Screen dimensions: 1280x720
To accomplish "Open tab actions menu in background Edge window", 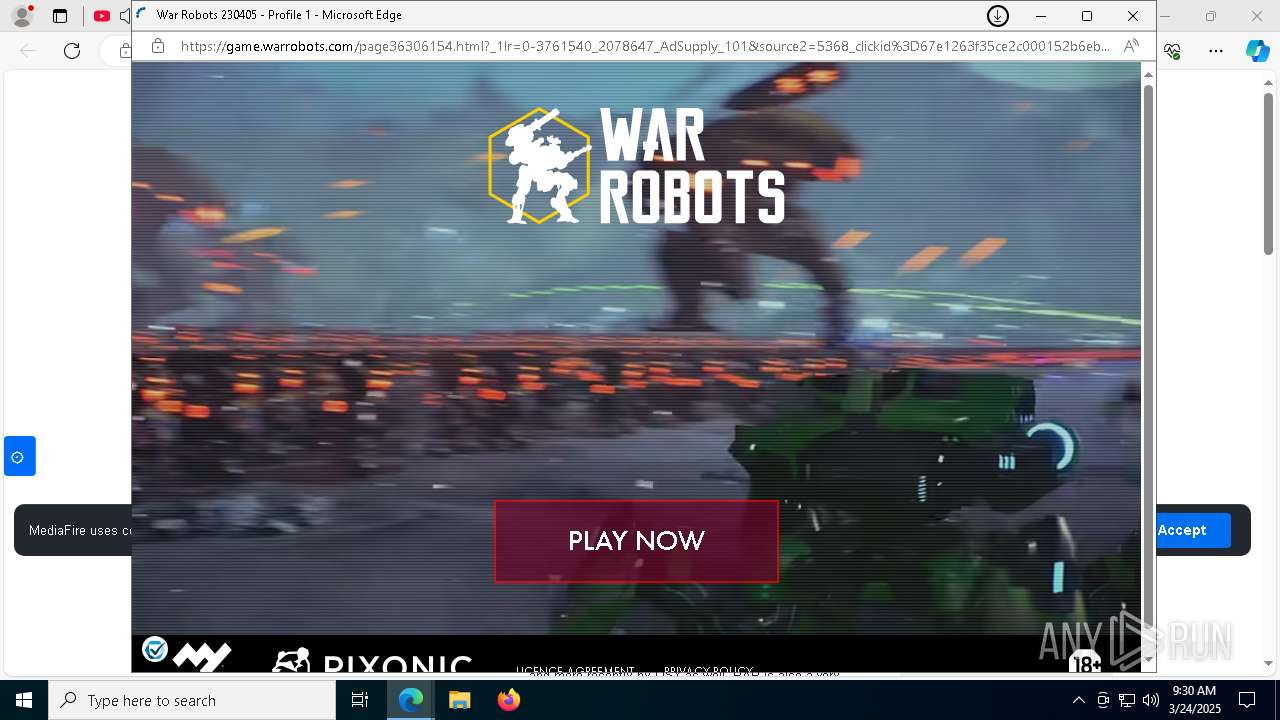I will coord(60,16).
